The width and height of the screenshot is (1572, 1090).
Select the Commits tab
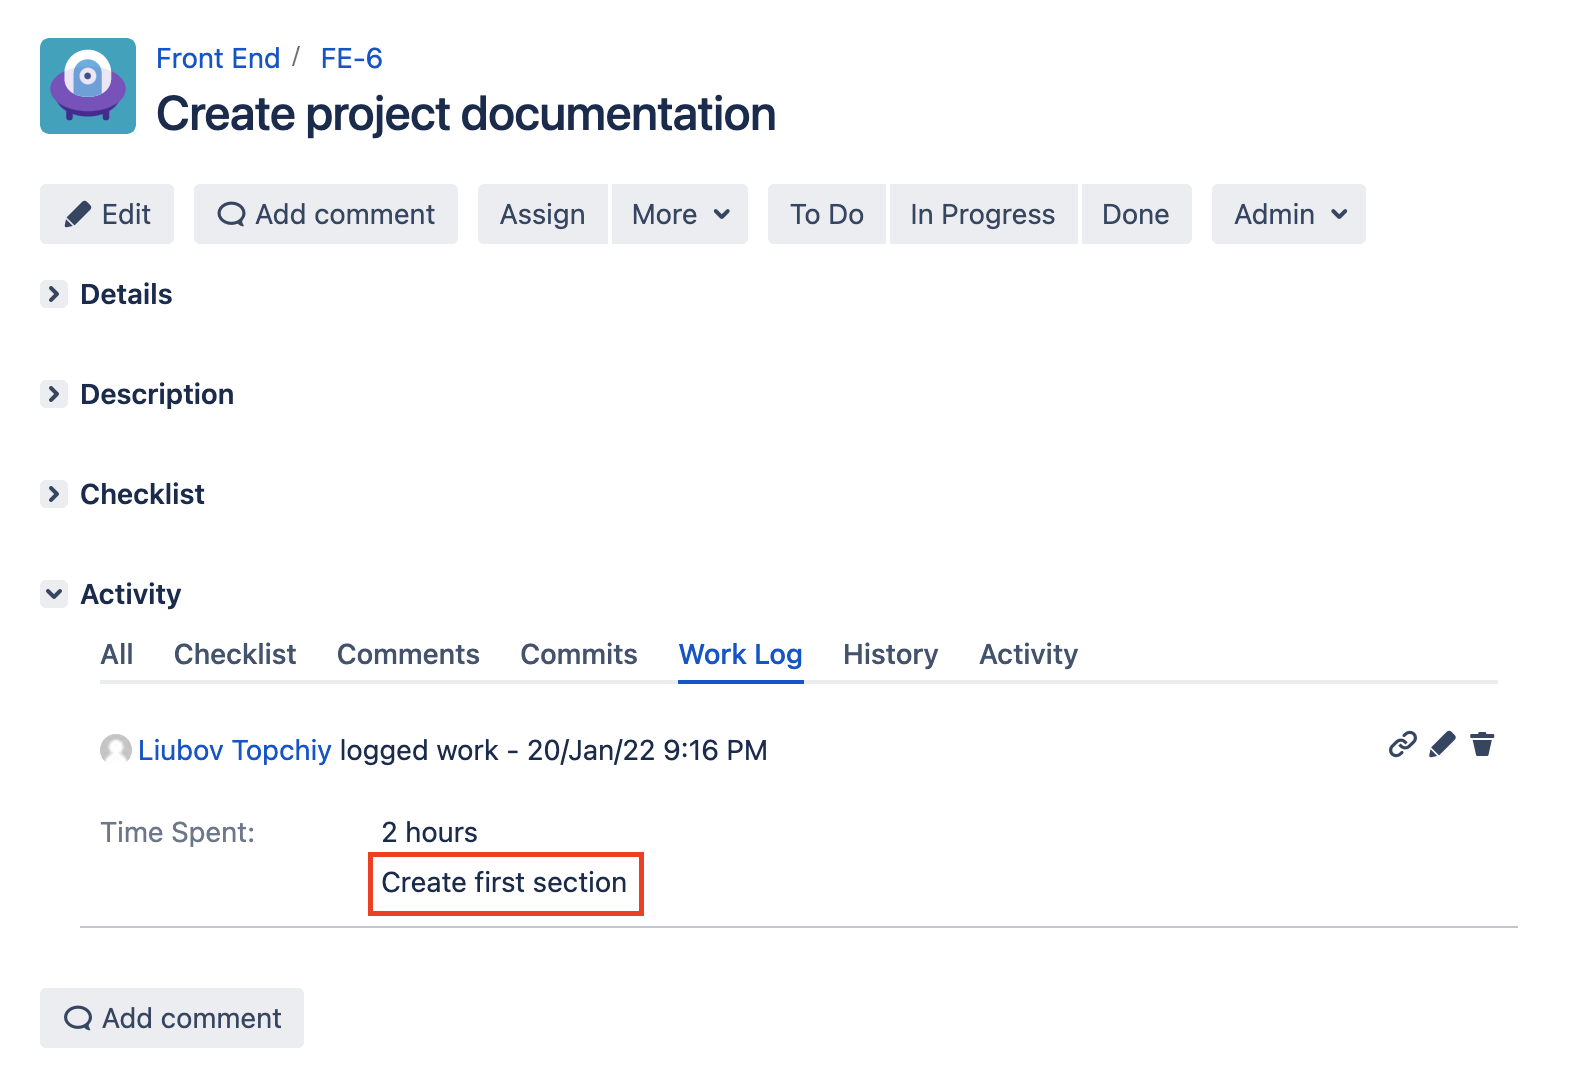point(578,654)
